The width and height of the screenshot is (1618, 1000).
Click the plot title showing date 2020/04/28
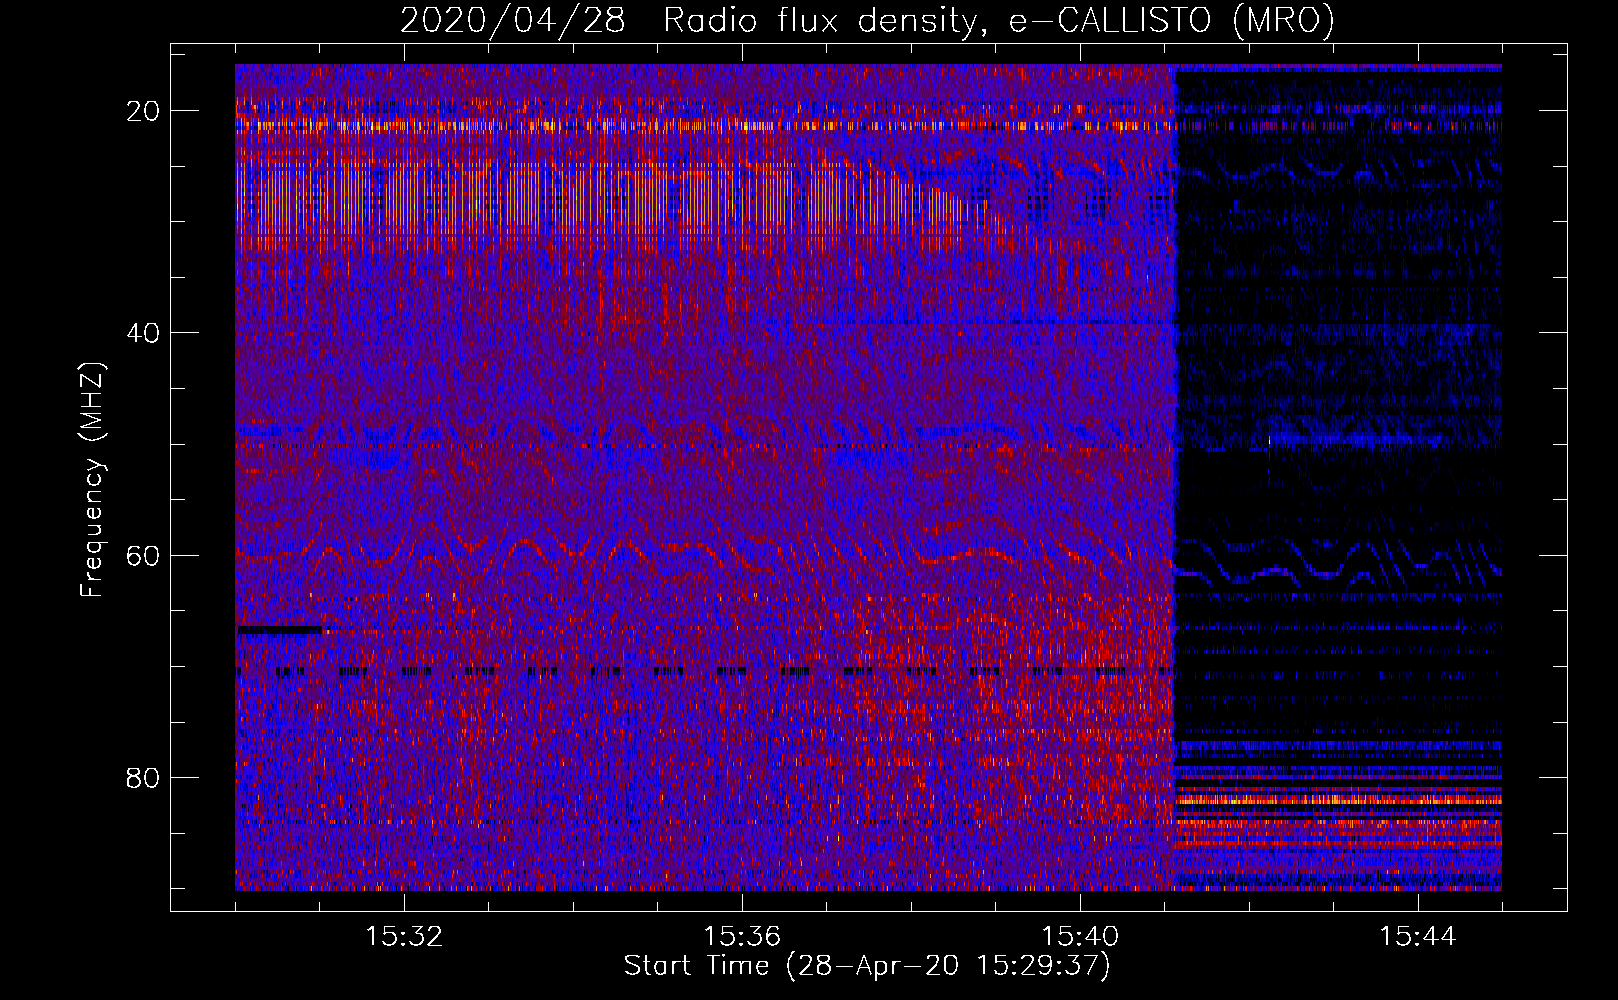click(867, 20)
